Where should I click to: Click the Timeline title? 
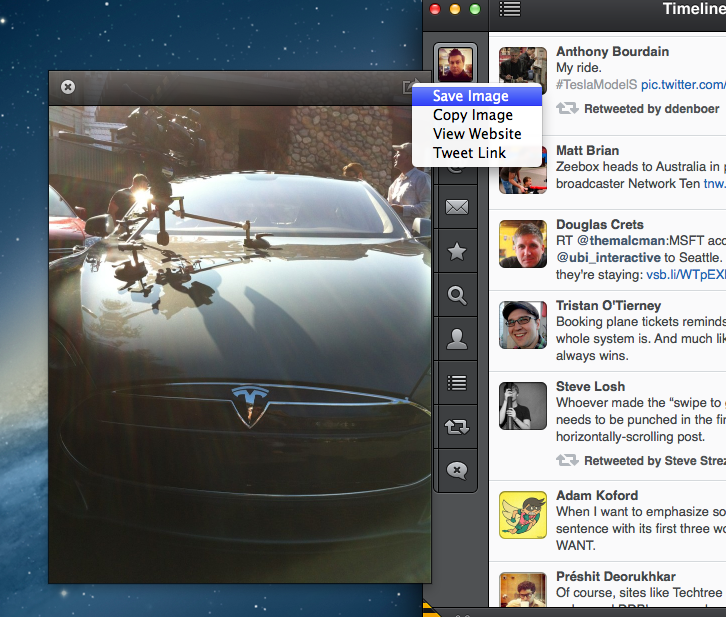694,8
